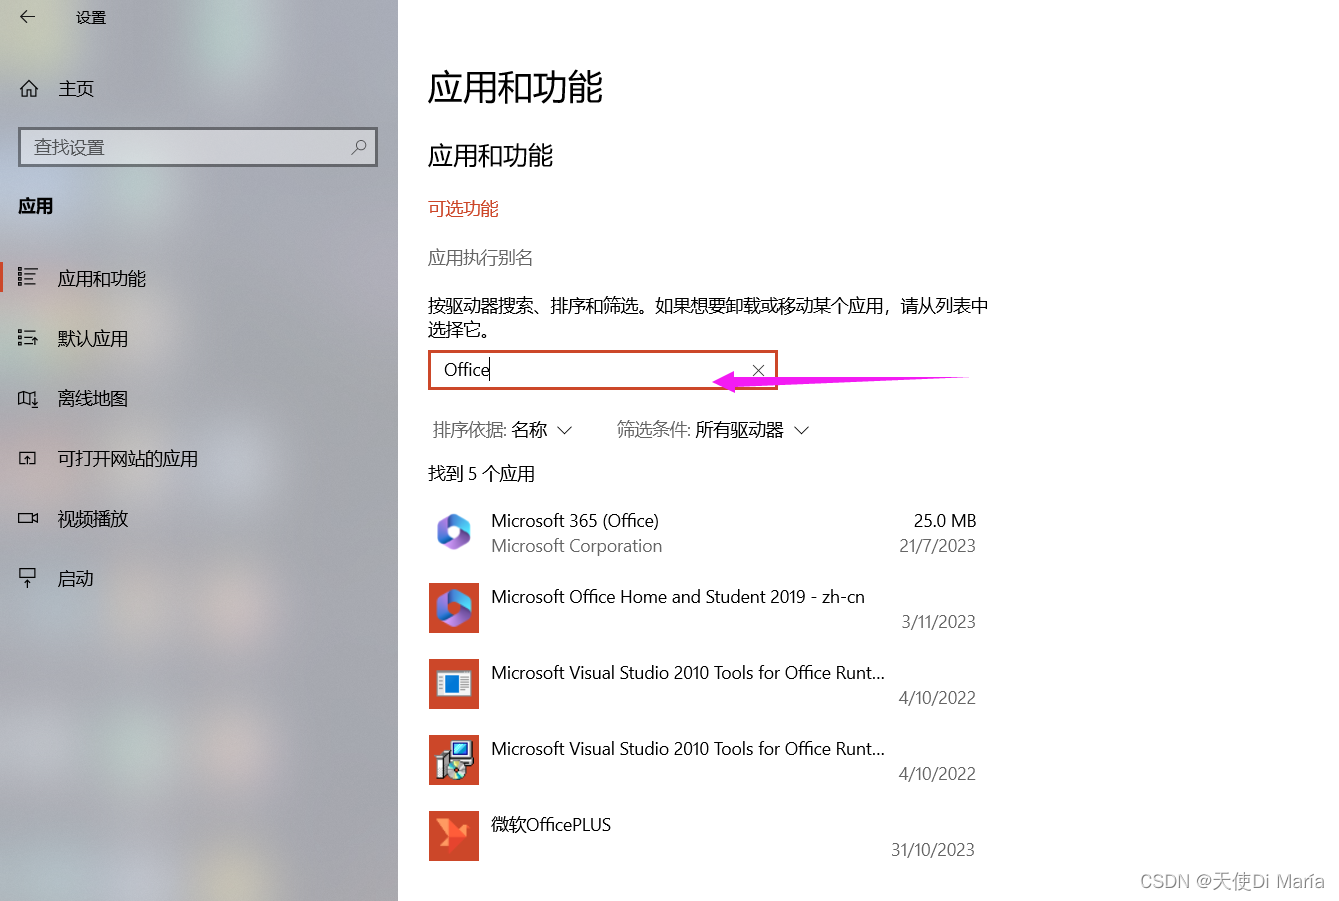Click the 21/7/2023 install date
The image size is (1339, 901).
(937, 546)
